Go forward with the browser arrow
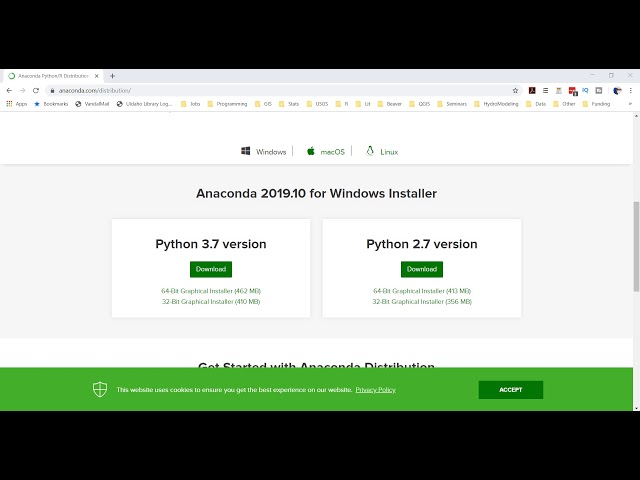The image size is (640, 480). coord(22,91)
